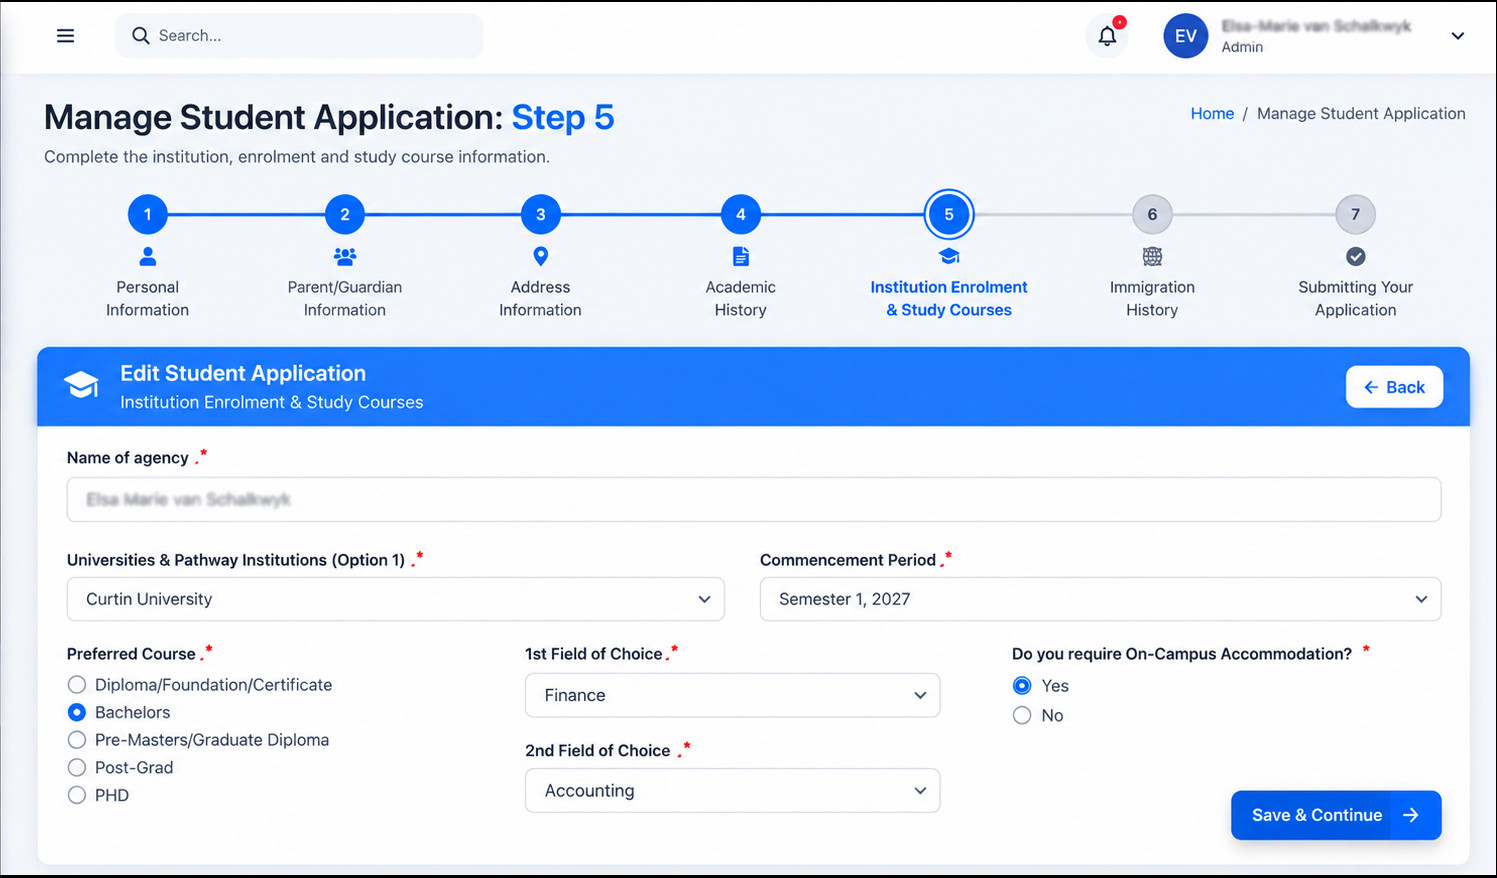Go to step 2 circle
The height and width of the screenshot is (878, 1497).
click(x=345, y=214)
